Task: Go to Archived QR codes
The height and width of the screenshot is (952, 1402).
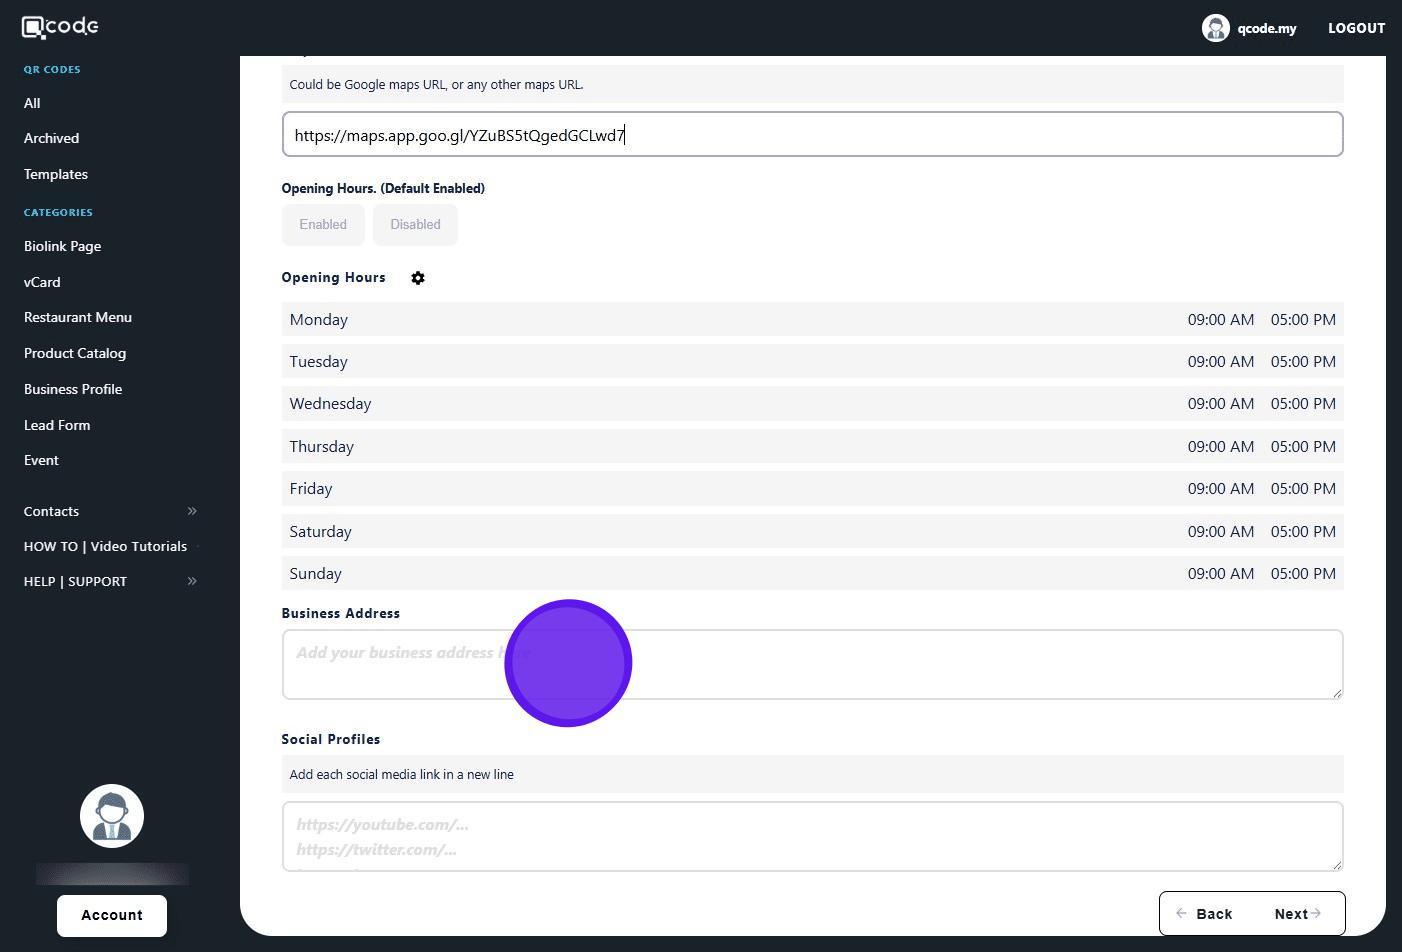Action: pos(51,138)
